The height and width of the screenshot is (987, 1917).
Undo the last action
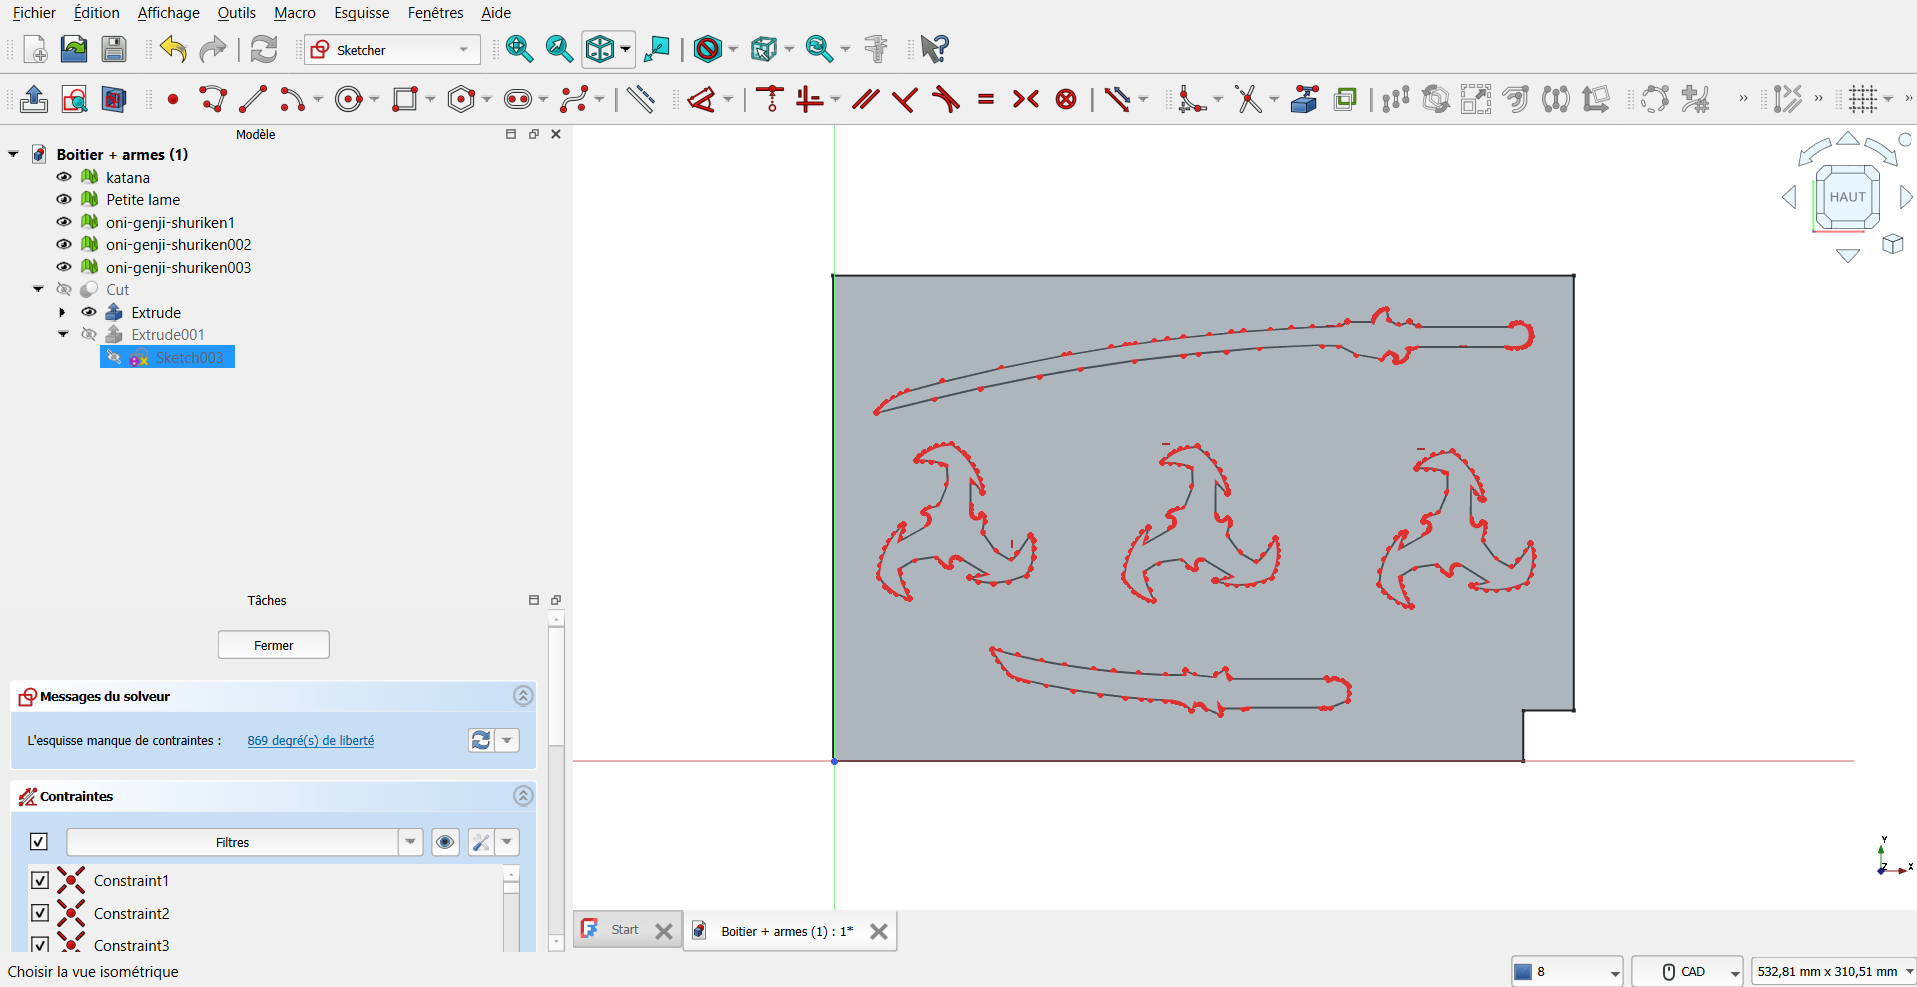[173, 49]
